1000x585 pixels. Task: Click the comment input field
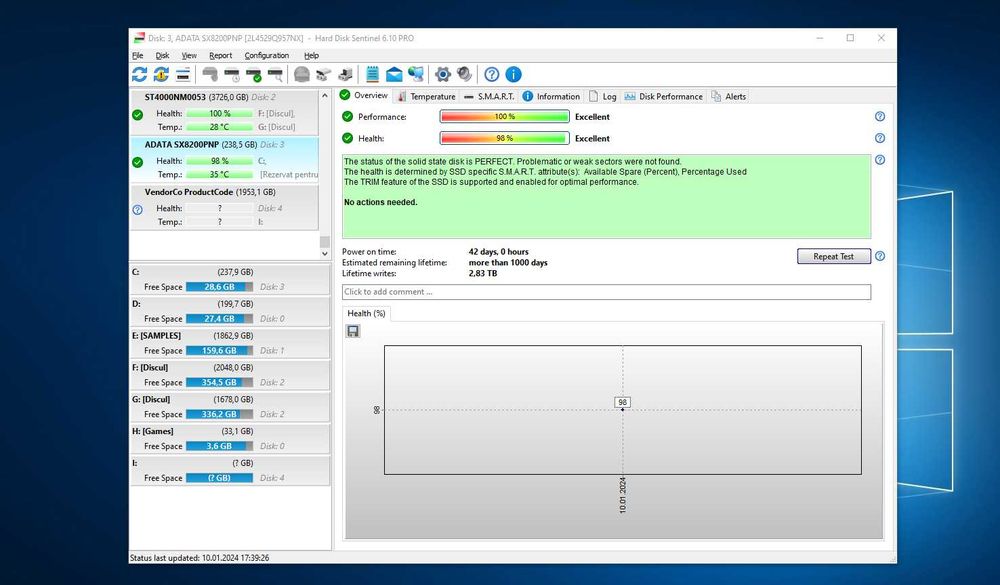coord(606,292)
